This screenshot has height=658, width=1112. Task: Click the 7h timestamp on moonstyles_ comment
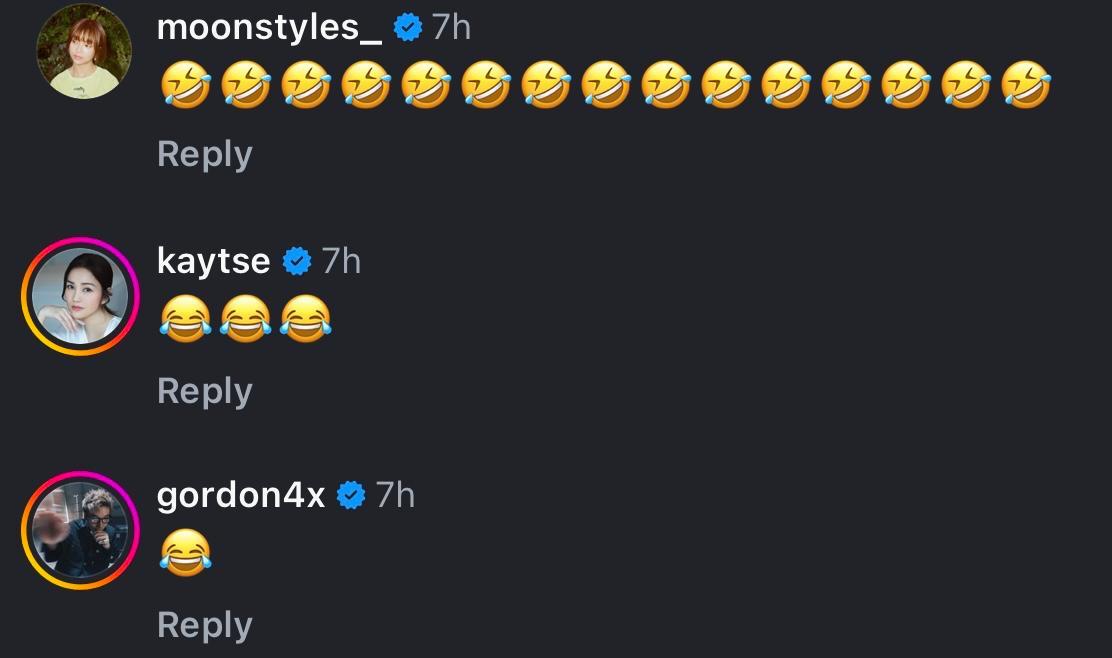tap(451, 28)
